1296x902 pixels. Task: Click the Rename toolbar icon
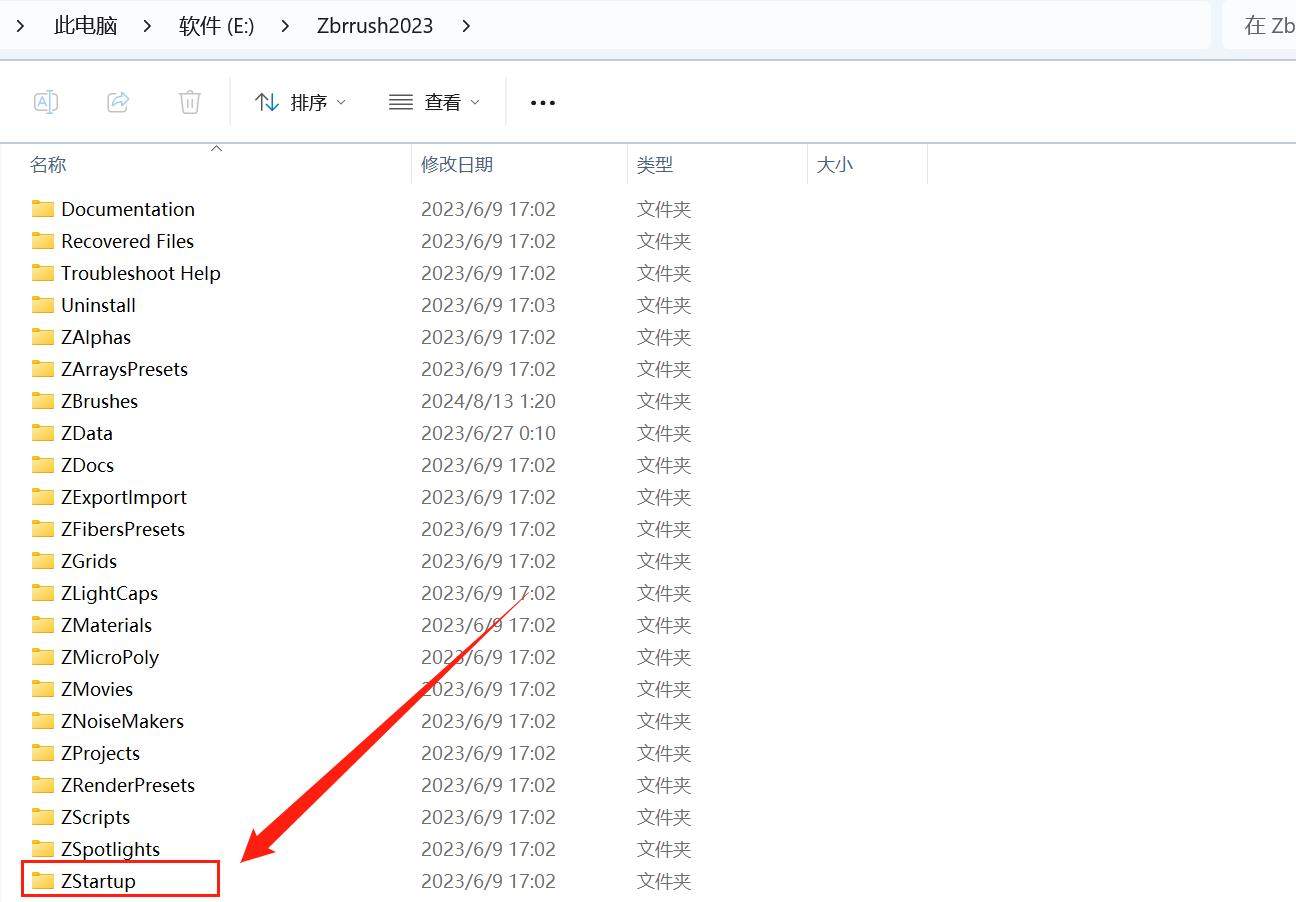point(46,102)
